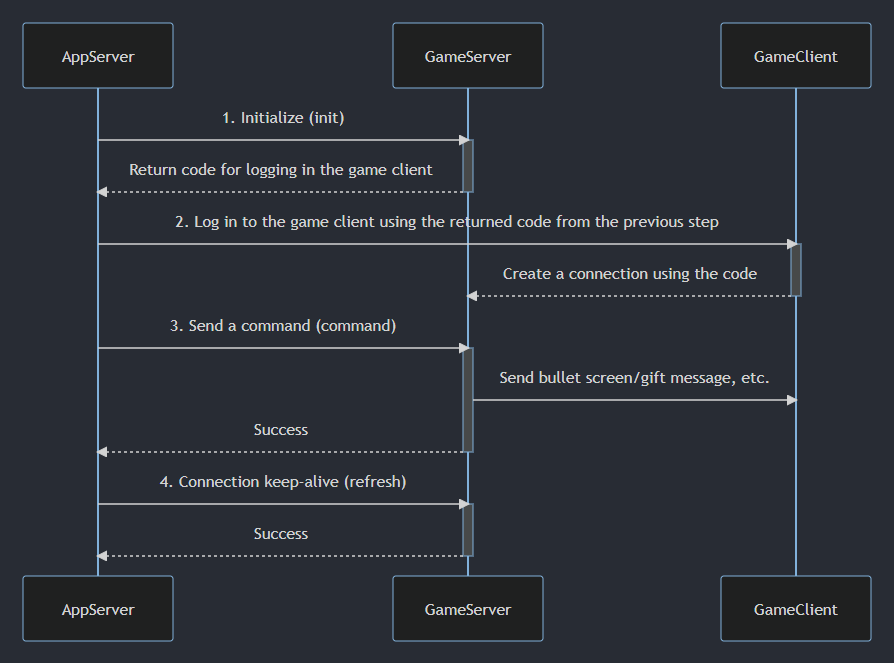Select the bottom GameClient participant box

[796, 608]
